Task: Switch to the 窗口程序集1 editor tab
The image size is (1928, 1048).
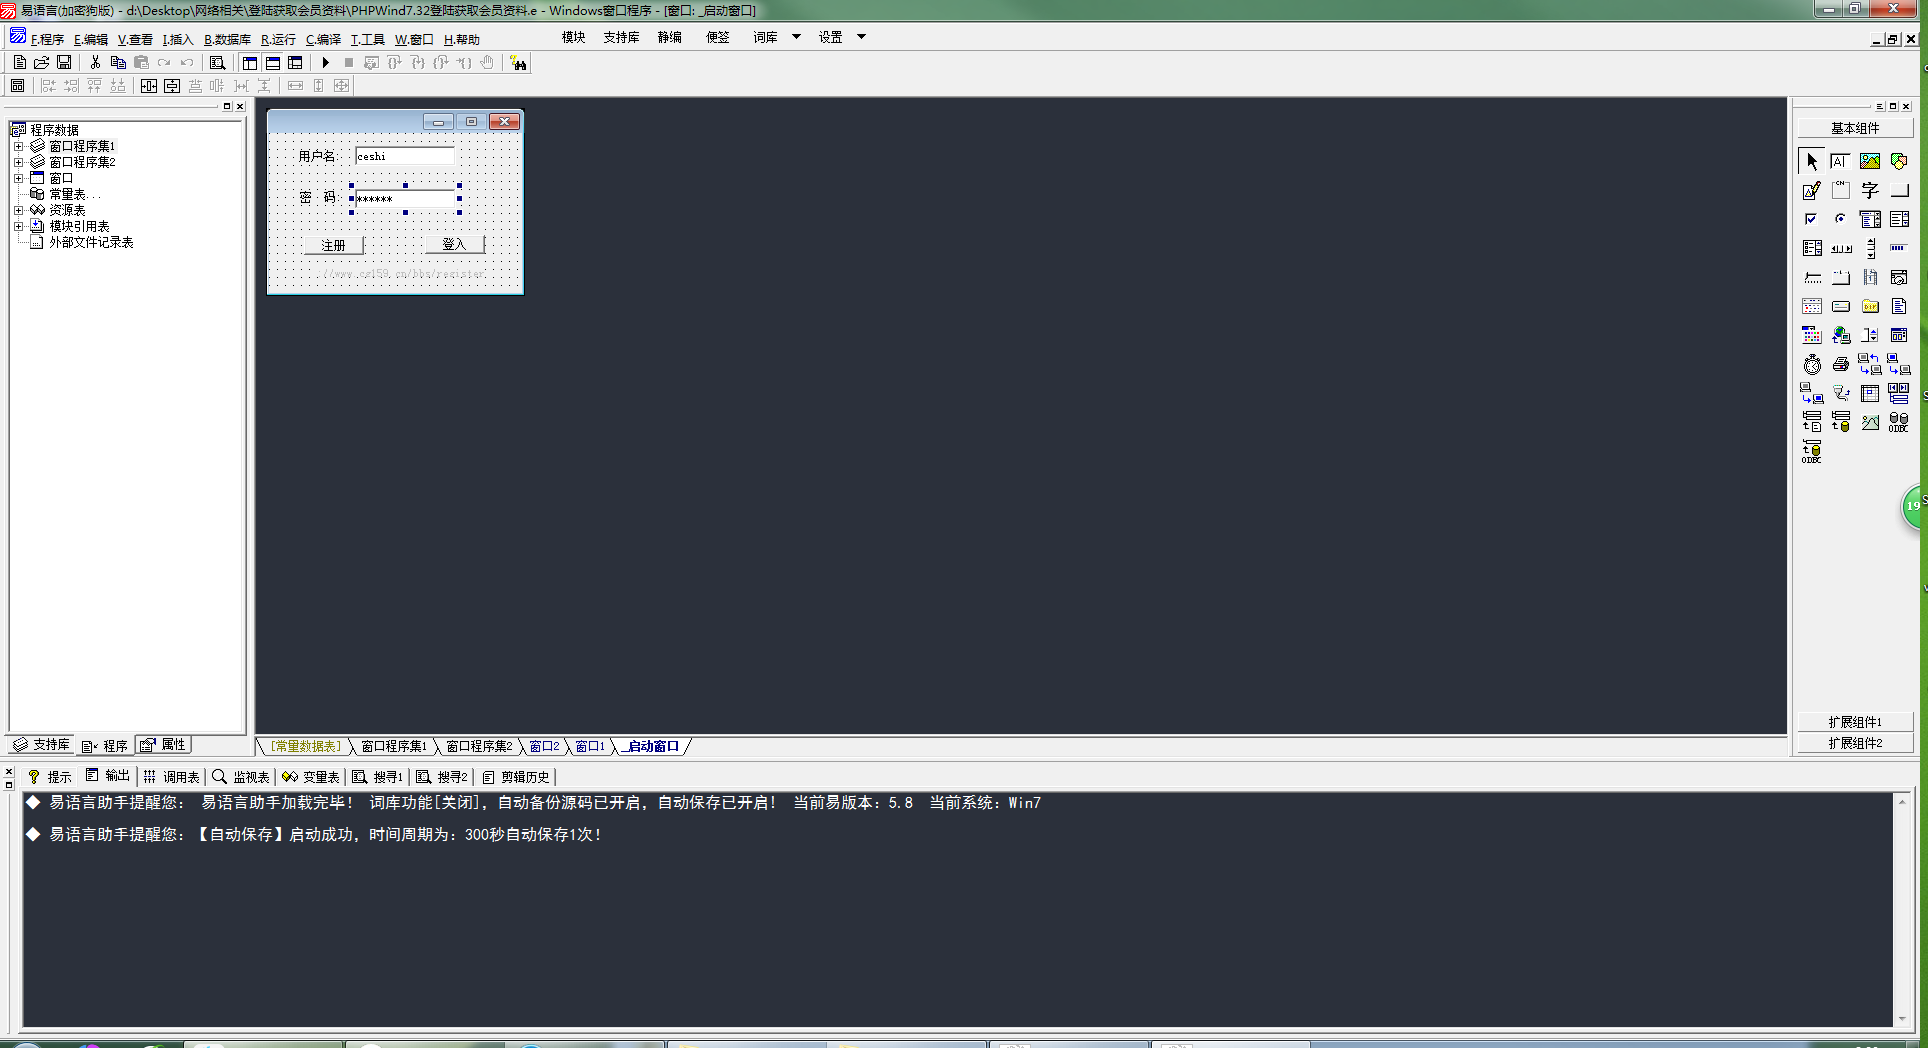Action: point(393,746)
